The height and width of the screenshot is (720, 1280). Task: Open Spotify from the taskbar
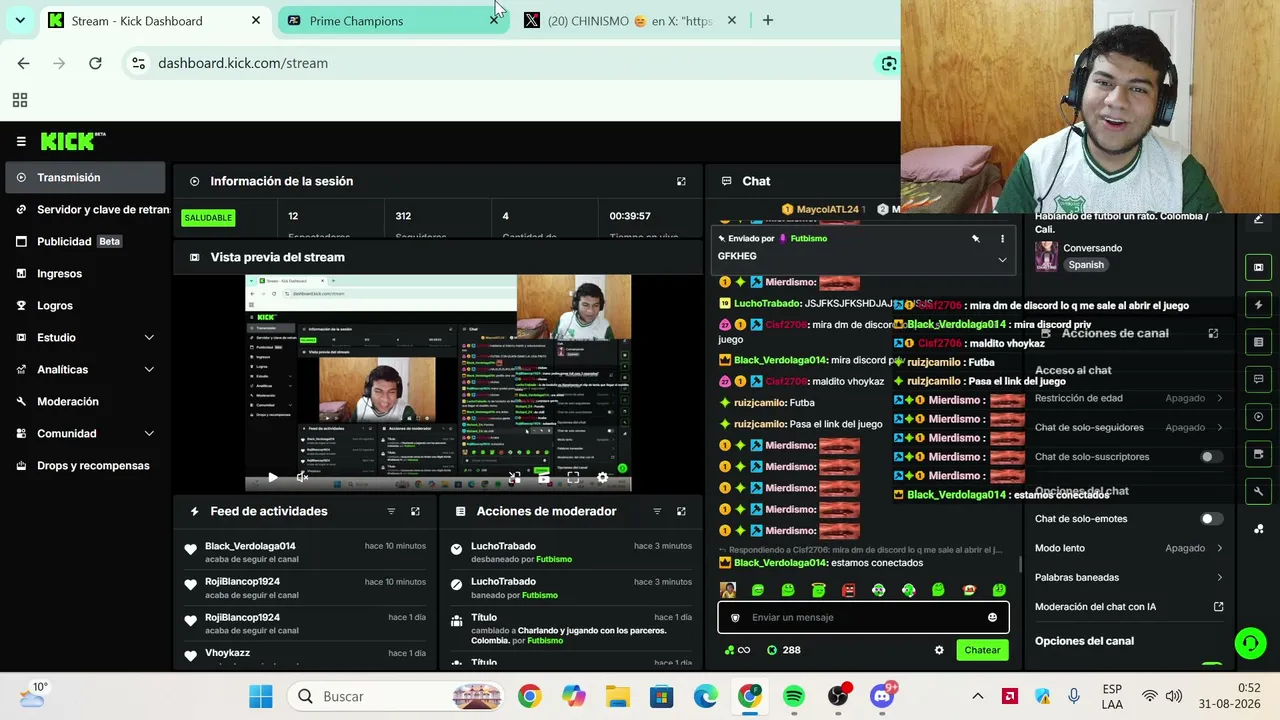coord(794,696)
